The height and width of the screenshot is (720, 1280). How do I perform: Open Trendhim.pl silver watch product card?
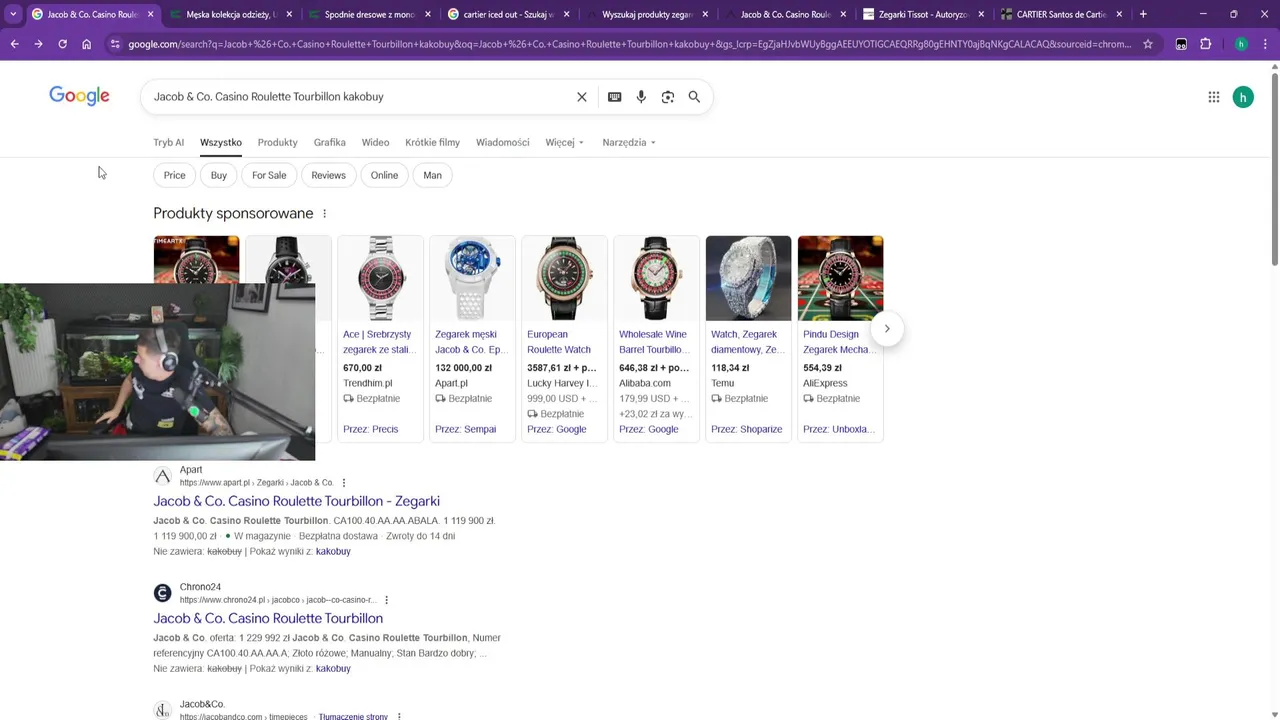380,338
